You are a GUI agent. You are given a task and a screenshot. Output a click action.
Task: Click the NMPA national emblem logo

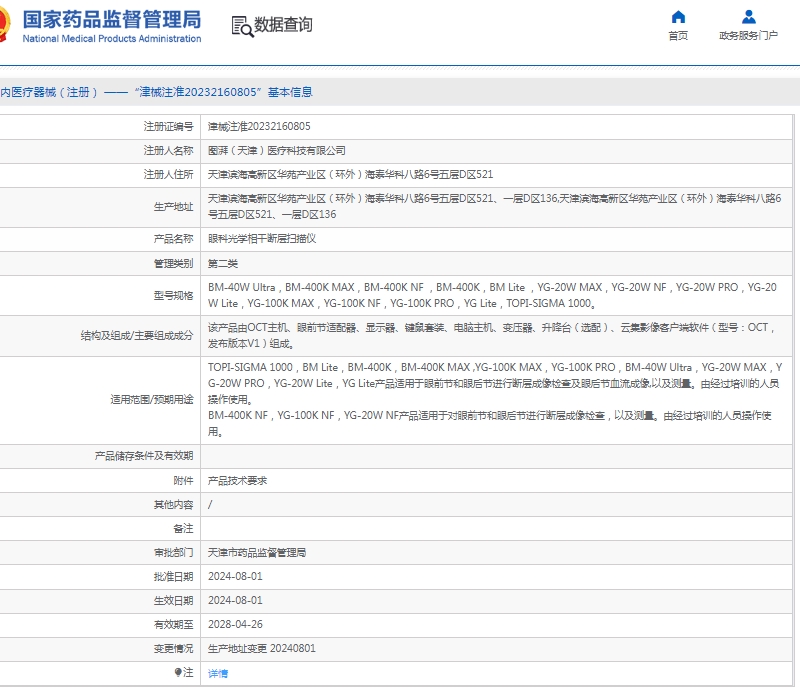tap(5, 24)
